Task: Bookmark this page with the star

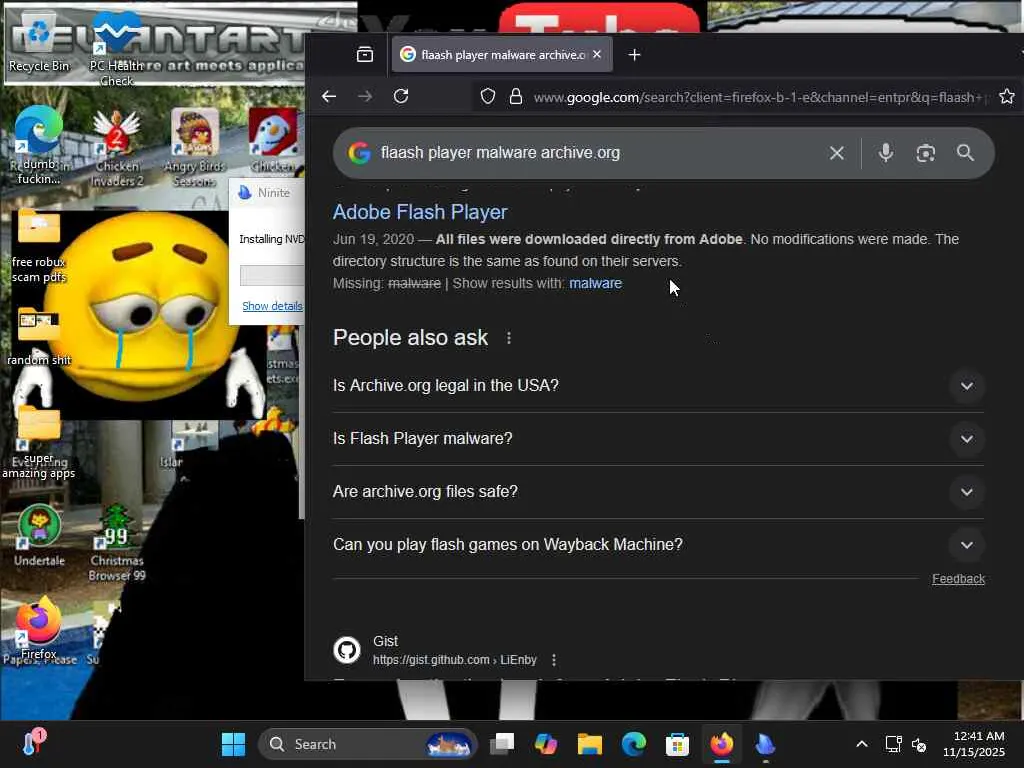Action: tap(1006, 97)
